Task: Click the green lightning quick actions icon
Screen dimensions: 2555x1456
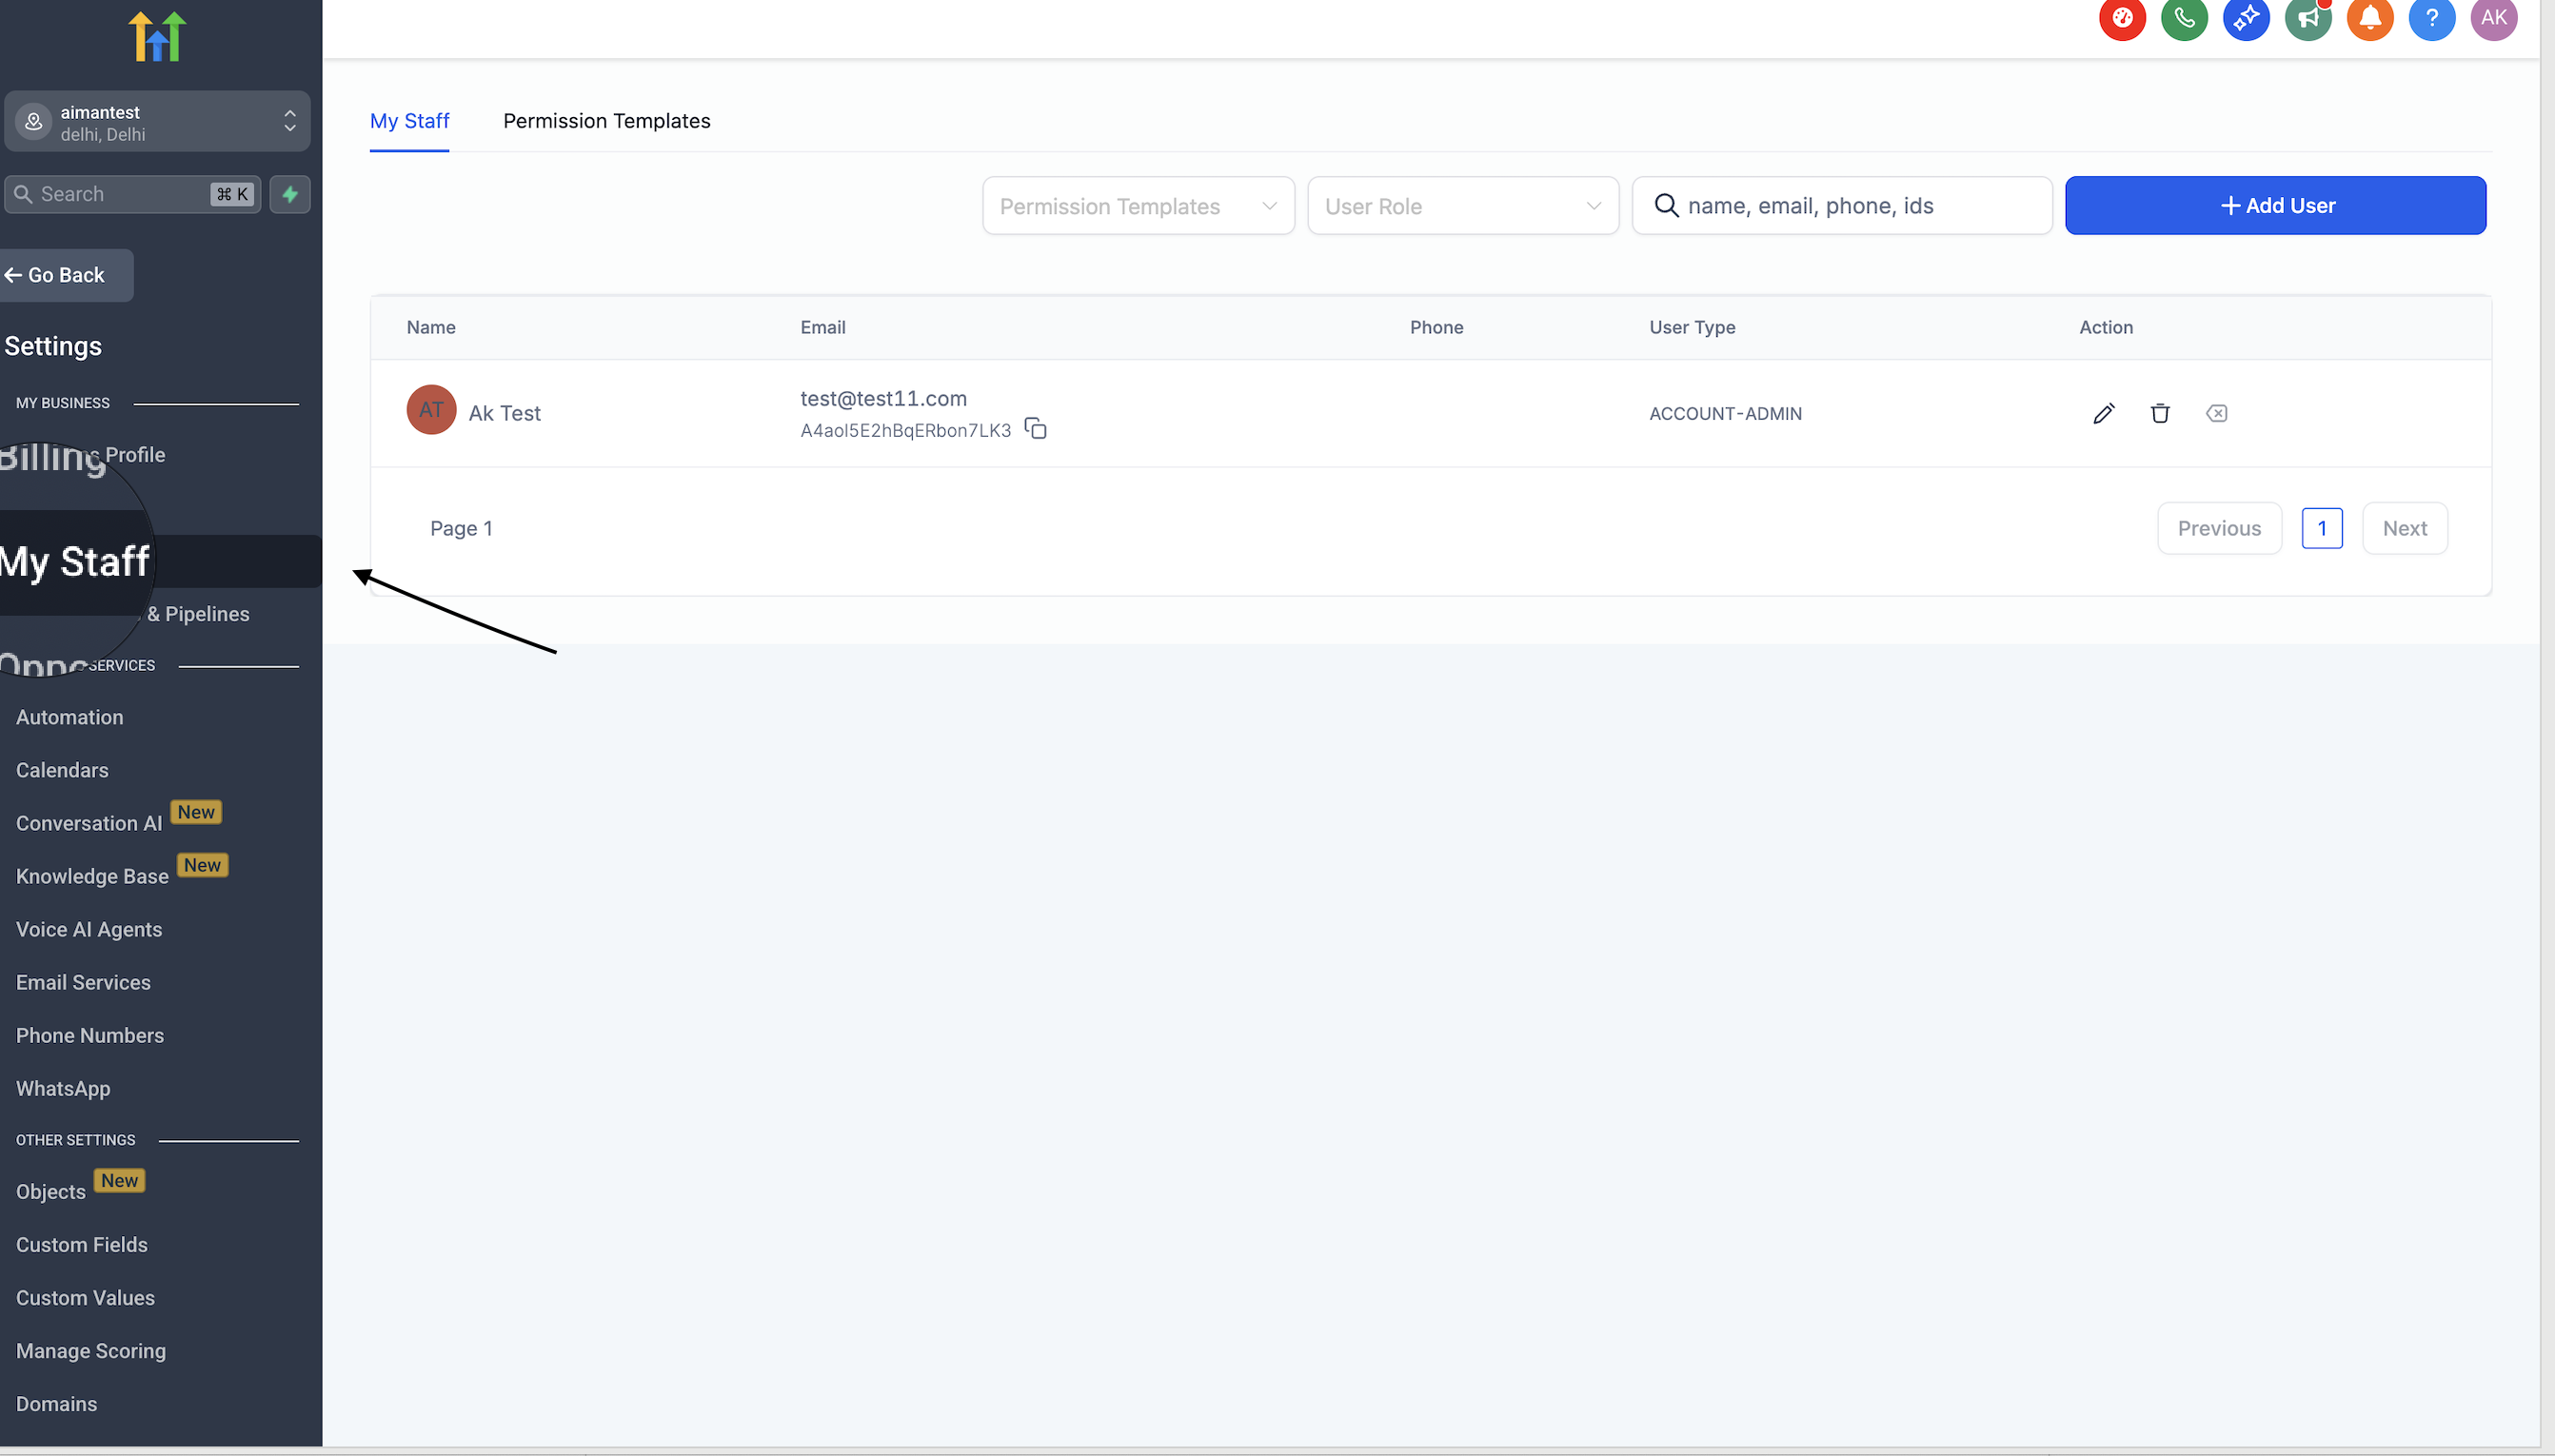Action: 290,194
